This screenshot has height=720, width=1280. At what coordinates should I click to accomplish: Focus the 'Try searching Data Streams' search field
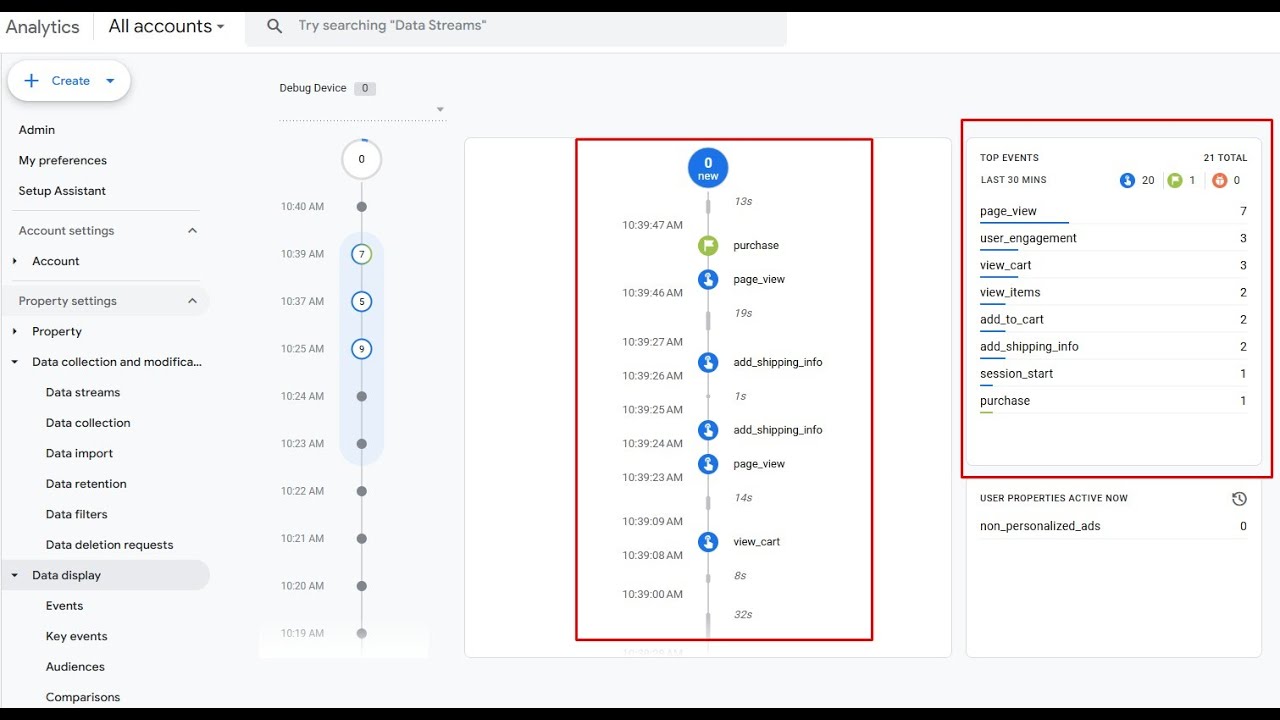tap(516, 26)
